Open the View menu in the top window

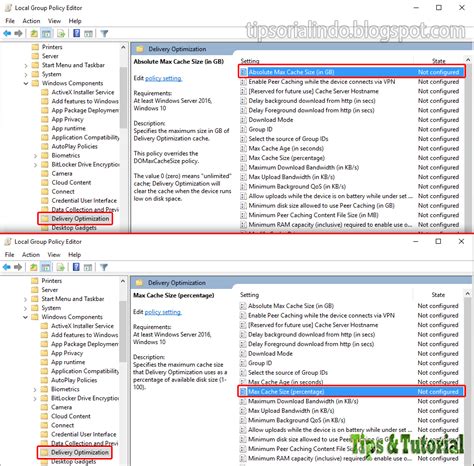coord(54,21)
